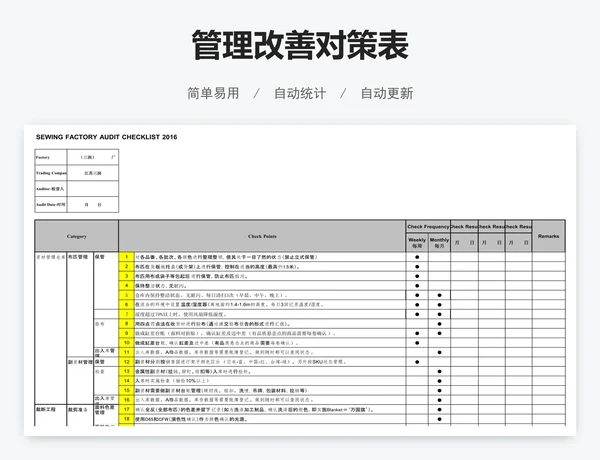Select yellow number cell 11
The height and width of the screenshot is (460, 600).
pyautogui.click(x=127, y=352)
